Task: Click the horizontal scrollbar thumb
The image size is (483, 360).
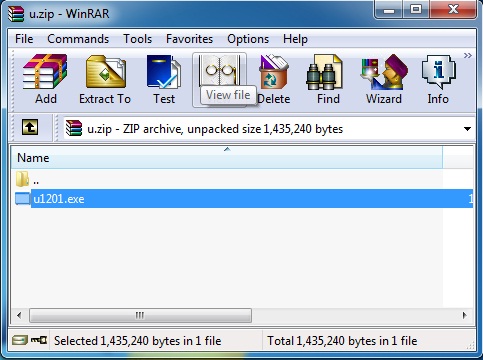Action: click(140, 315)
